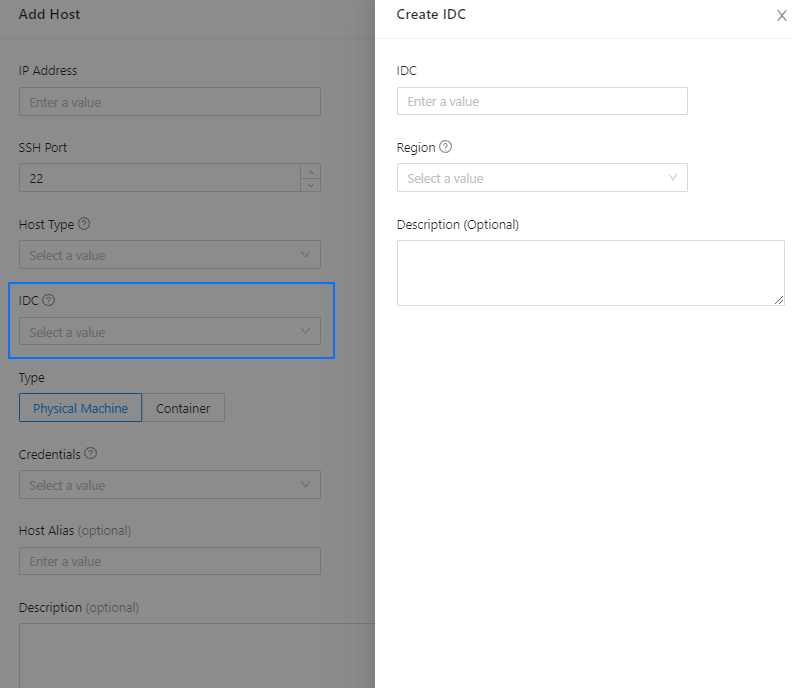
Task: Click the Host Alias input field
Action: click(170, 561)
